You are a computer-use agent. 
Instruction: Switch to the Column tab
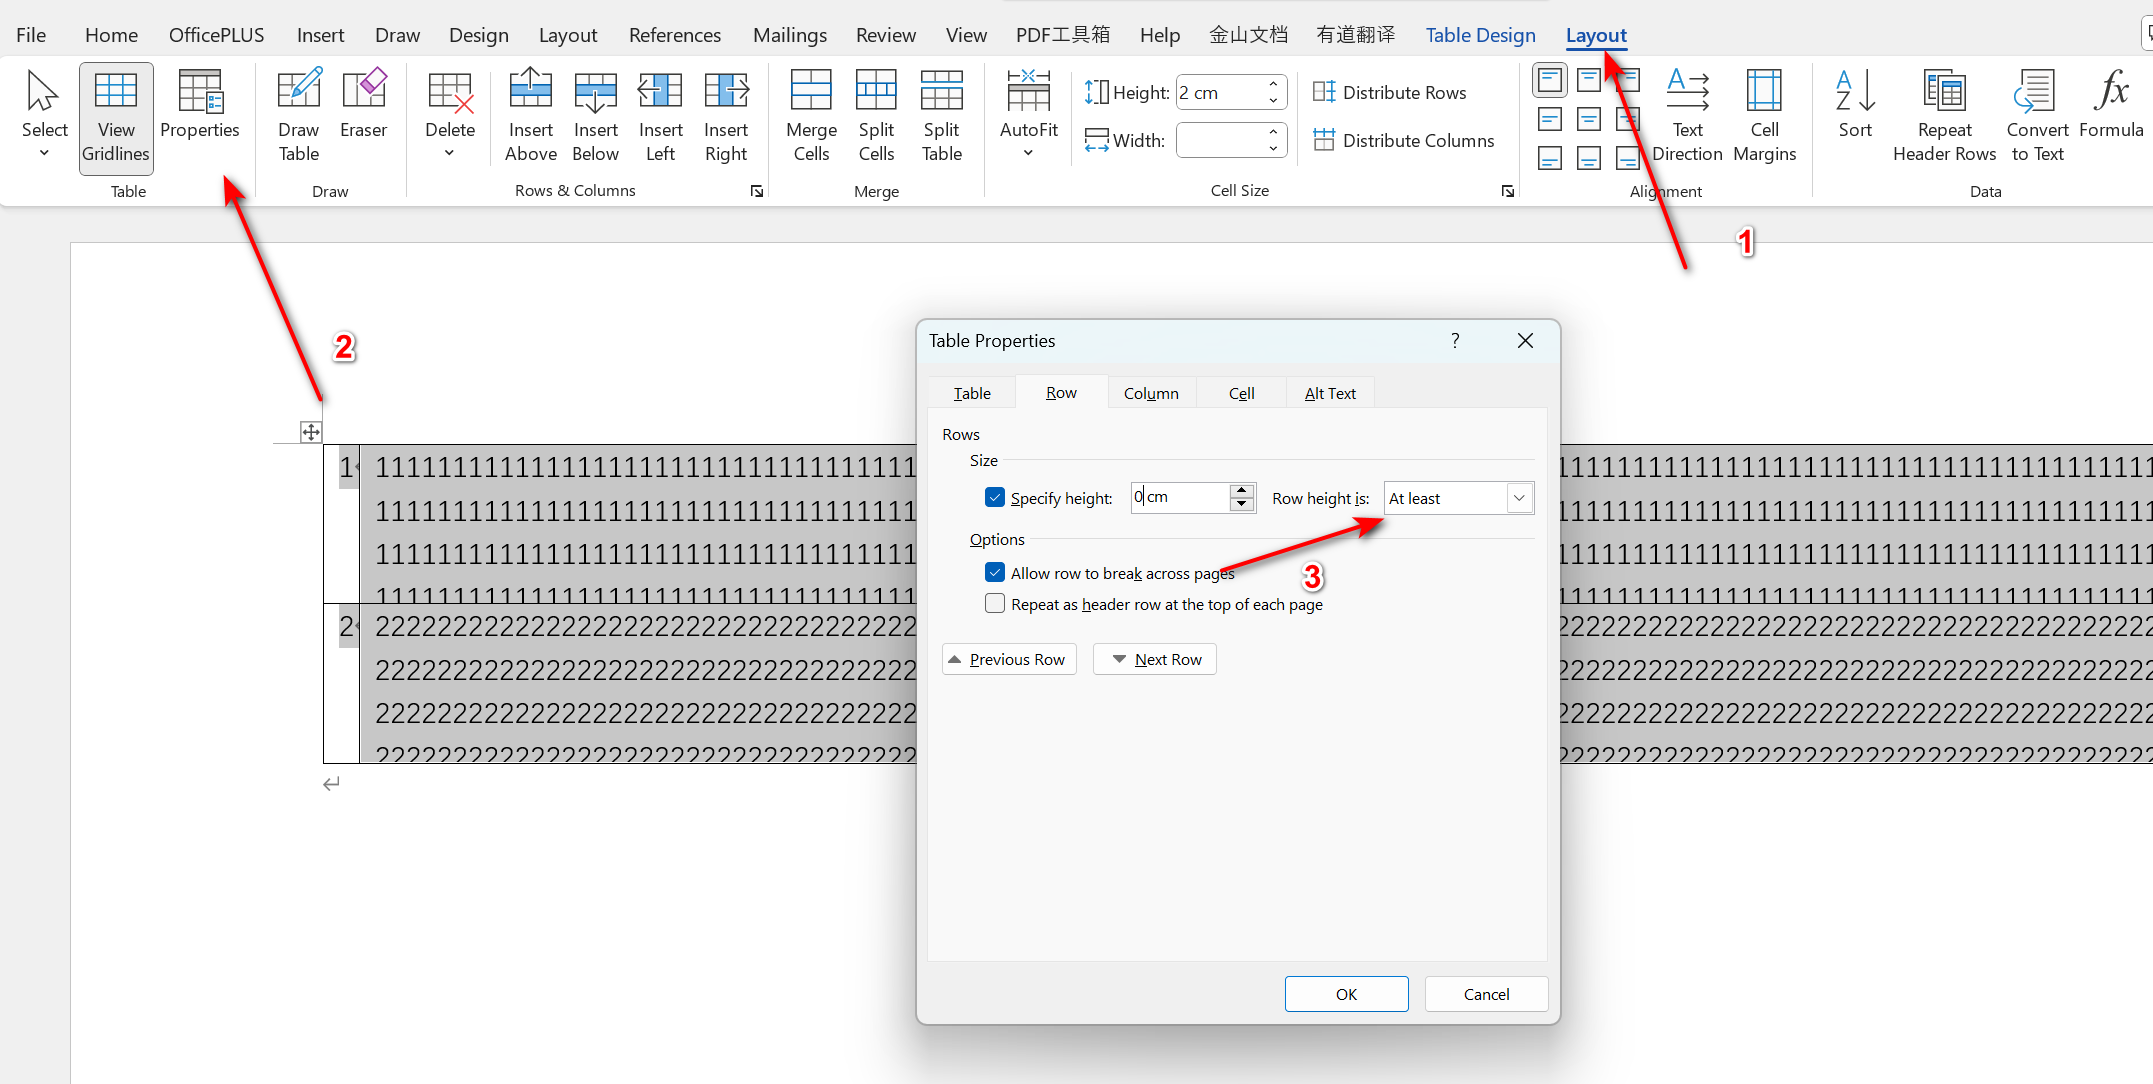pos(1151,393)
